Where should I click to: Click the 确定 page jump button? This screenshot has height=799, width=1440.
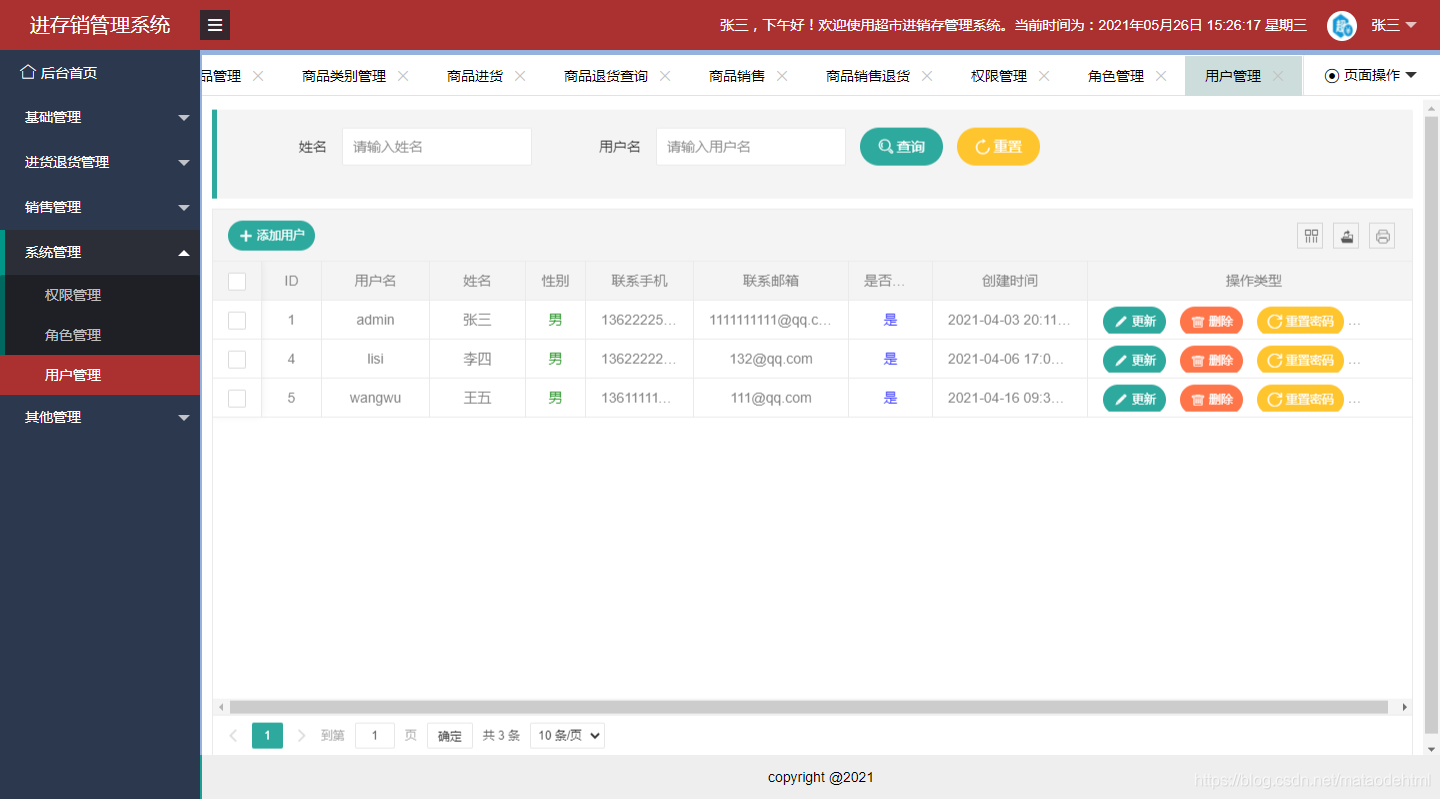point(450,736)
